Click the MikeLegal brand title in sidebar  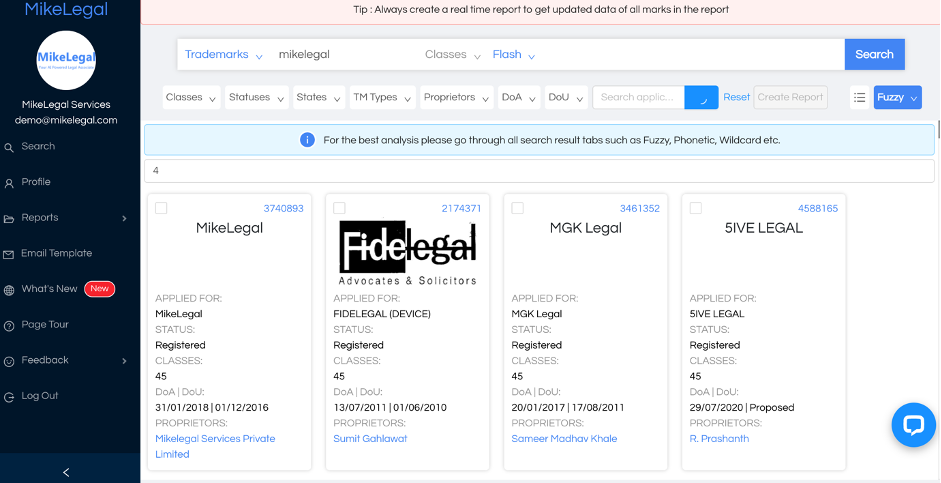[x=66, y=9]
